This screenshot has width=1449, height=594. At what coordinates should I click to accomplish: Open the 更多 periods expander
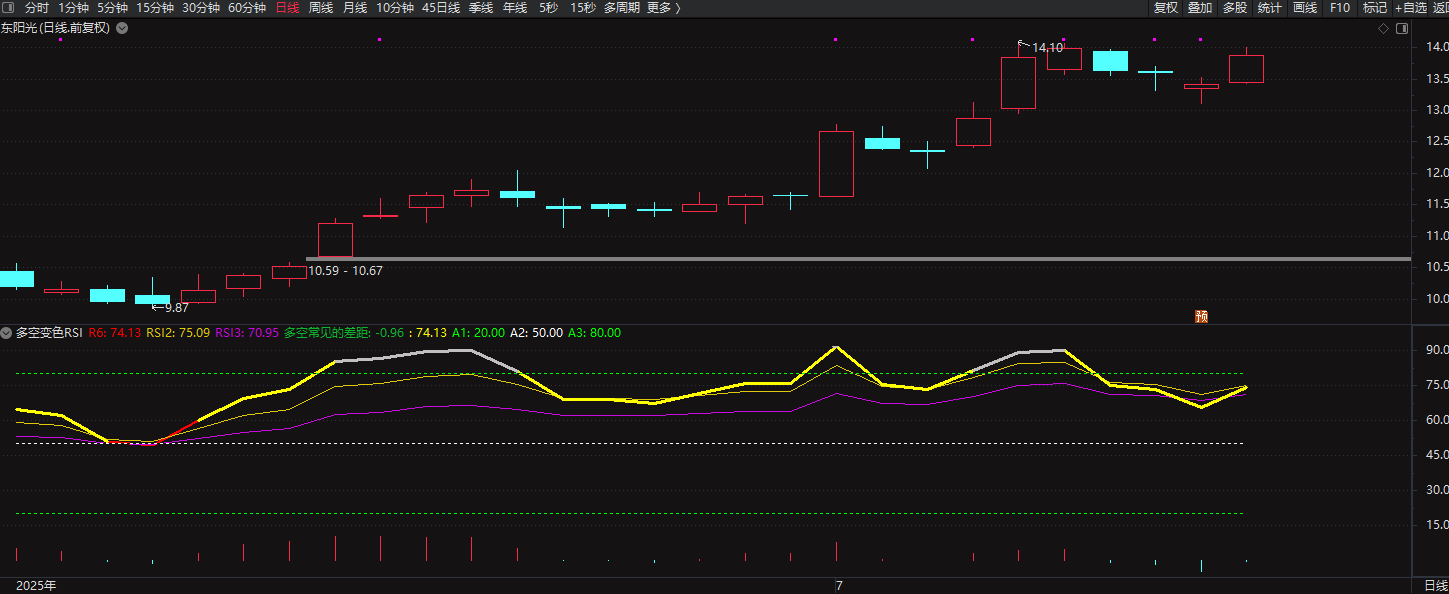pos(663,8)
